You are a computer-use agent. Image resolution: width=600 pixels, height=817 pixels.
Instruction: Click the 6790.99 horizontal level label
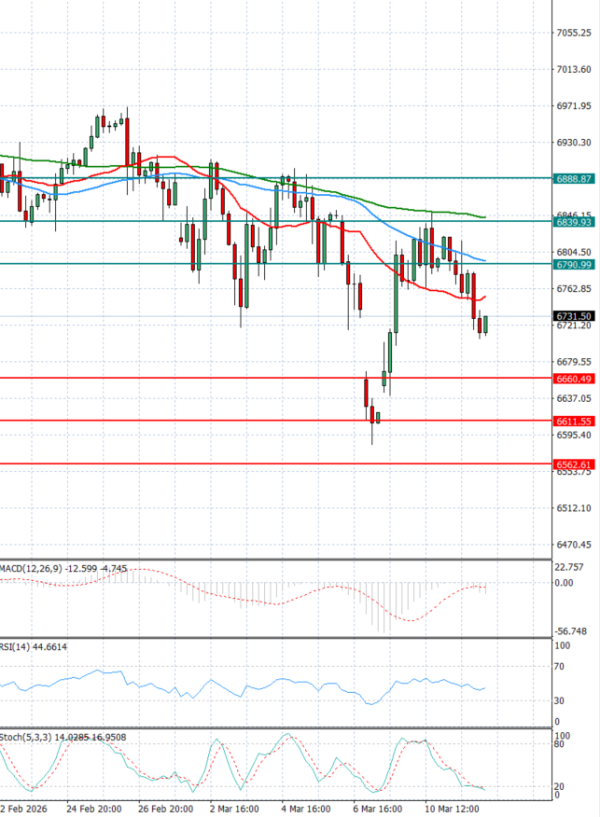(x=574, y=264)
